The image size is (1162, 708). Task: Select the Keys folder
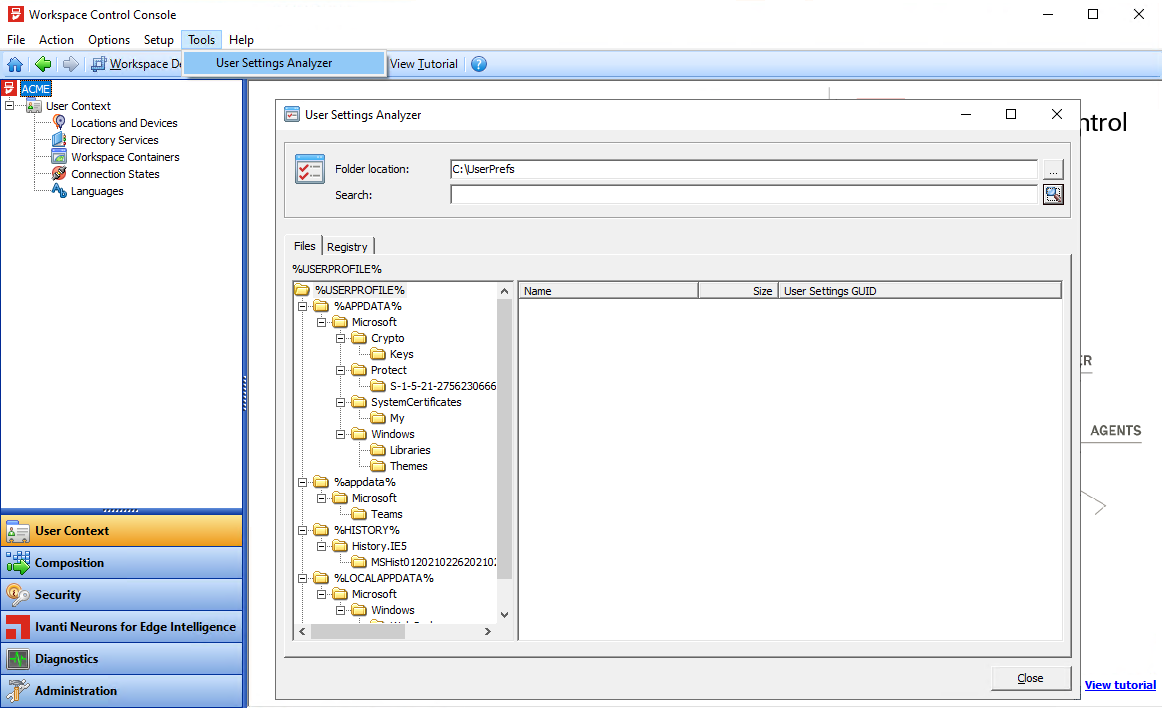pos(402,354)
